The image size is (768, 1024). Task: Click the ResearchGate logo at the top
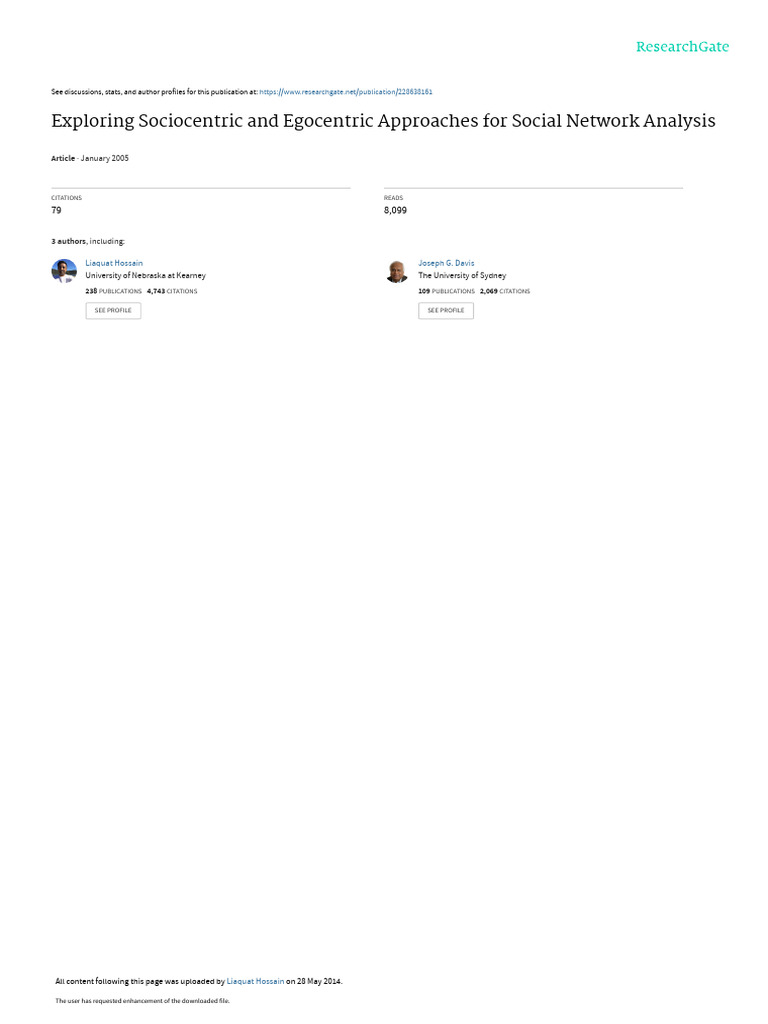(x=682, y=47)
